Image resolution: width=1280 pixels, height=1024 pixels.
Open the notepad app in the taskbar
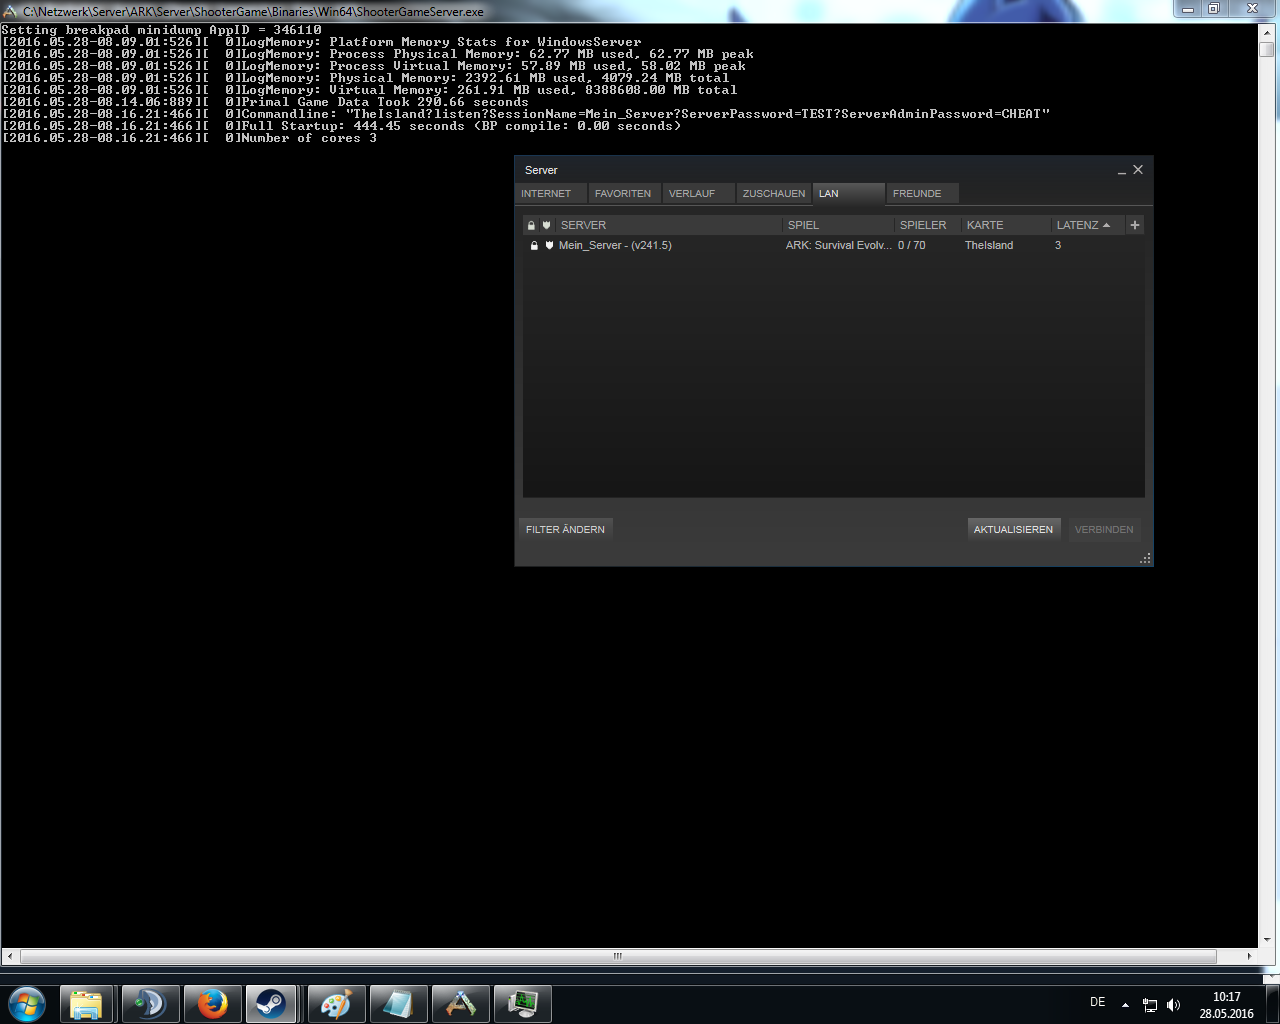tap(398, 1004)
